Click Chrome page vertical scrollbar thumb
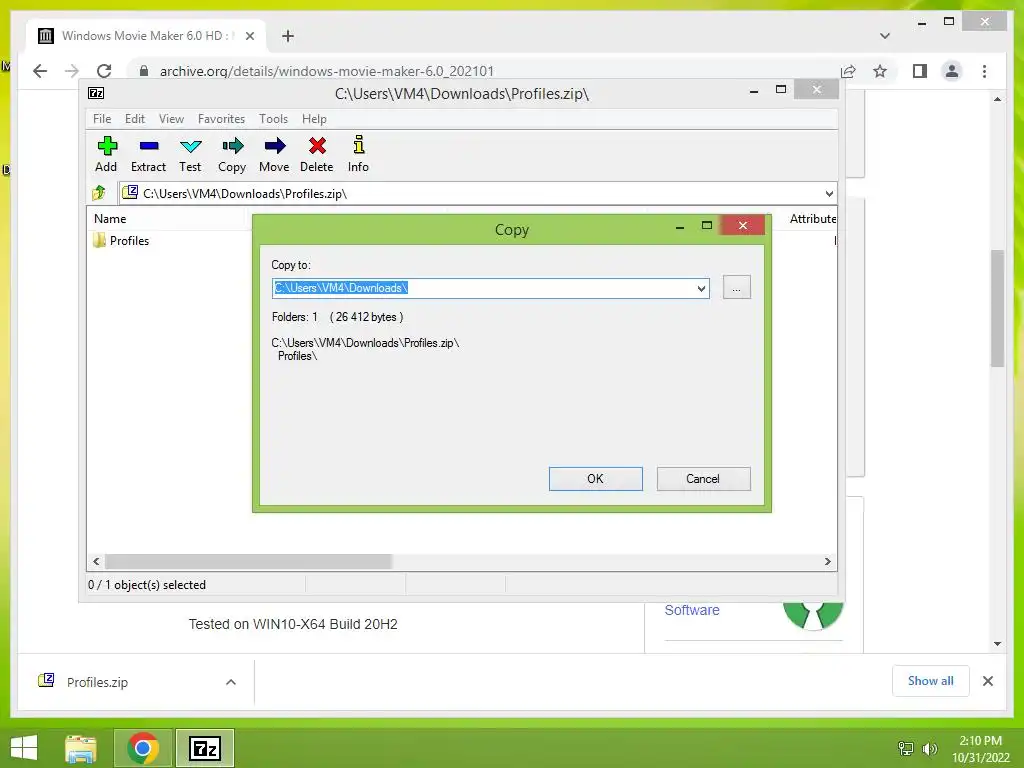This screenshot has height=768, width=1024. click(997, 308)
